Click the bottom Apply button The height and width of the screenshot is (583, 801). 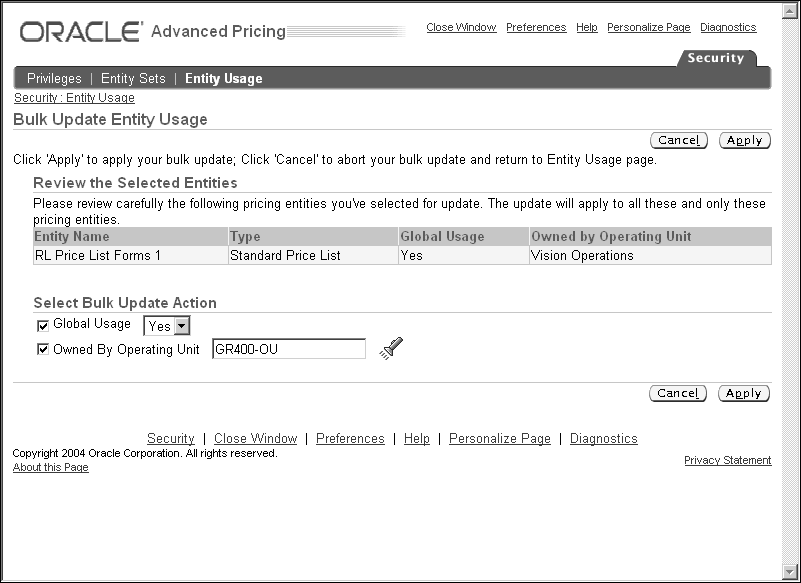tap(744, 393)
